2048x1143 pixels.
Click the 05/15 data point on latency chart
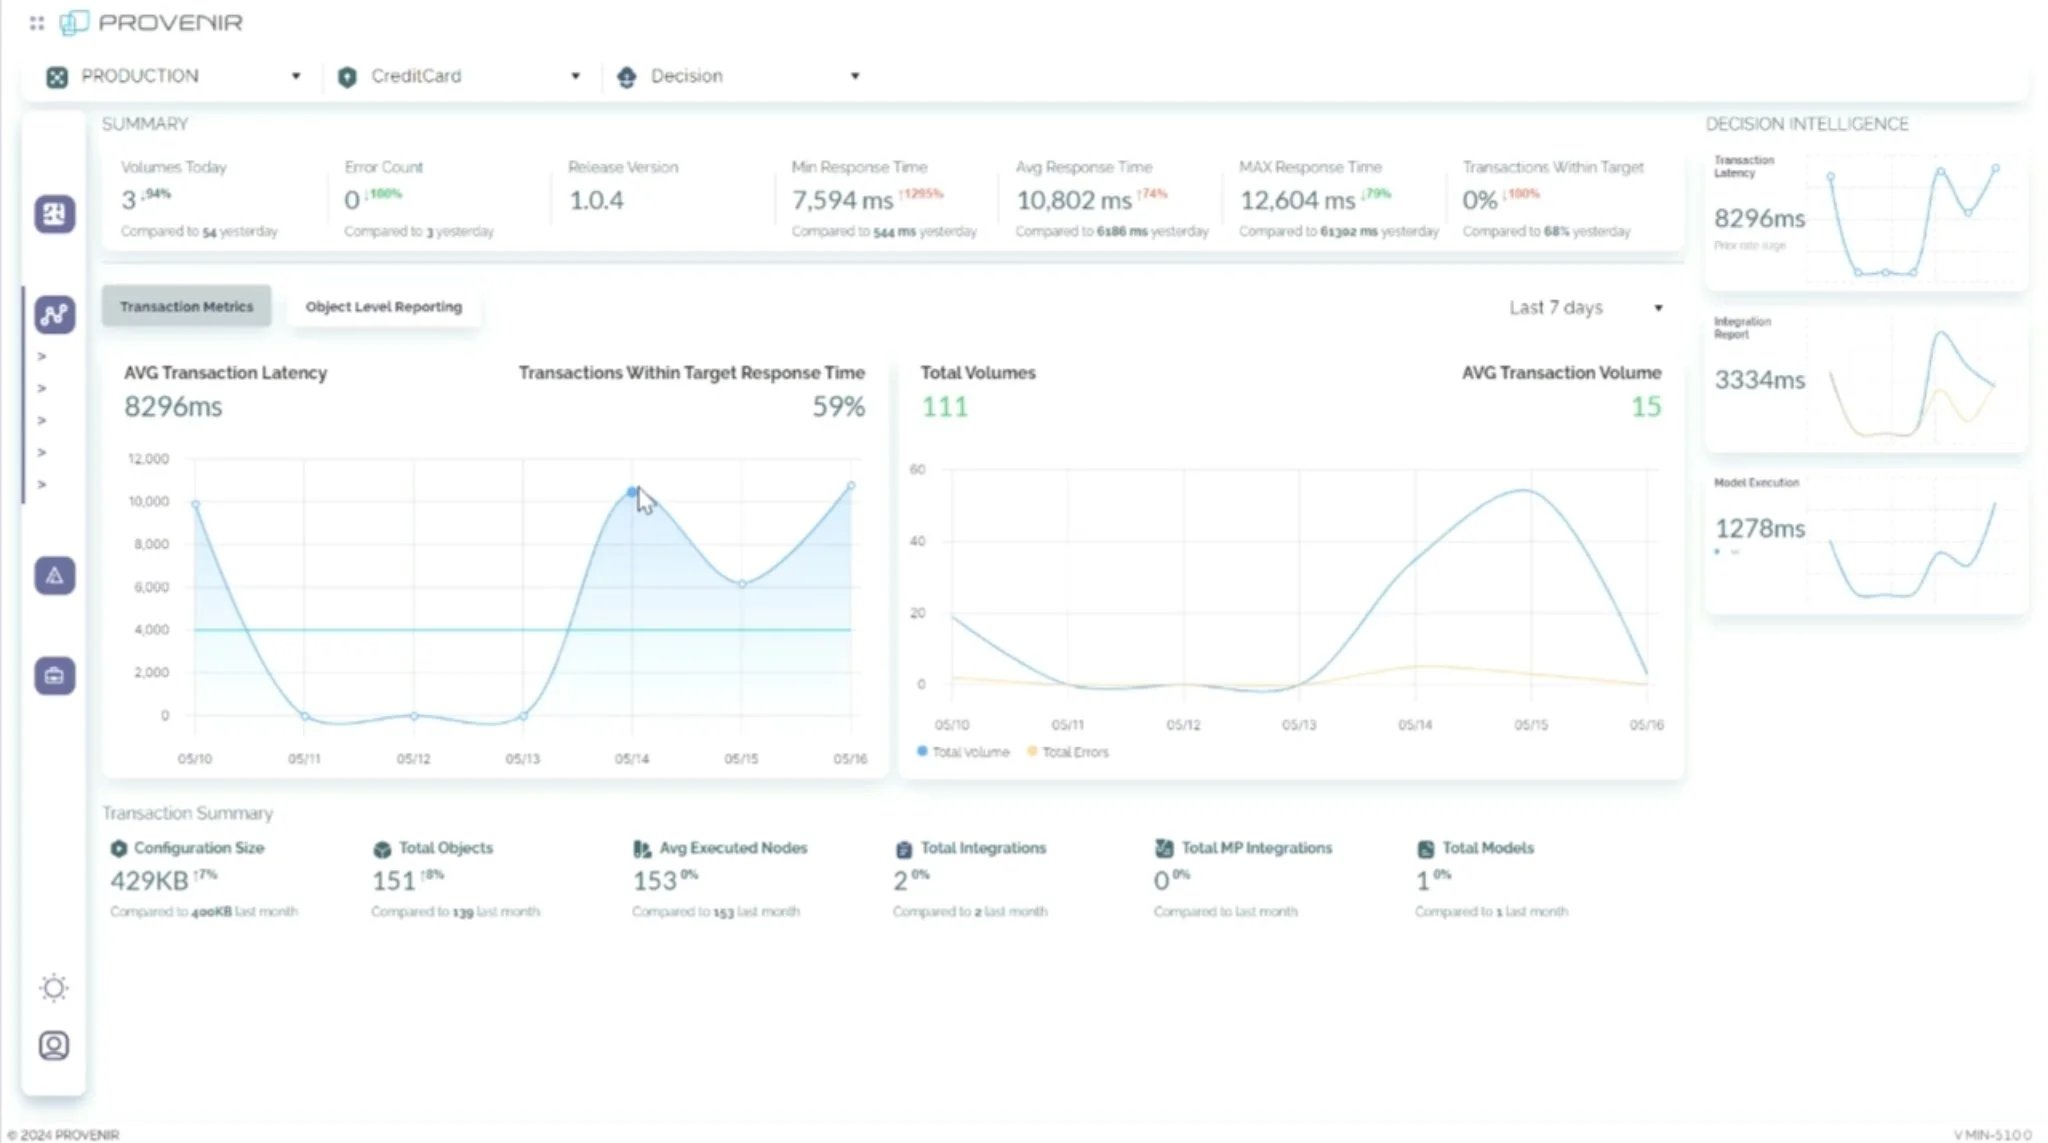coord(742,584)
